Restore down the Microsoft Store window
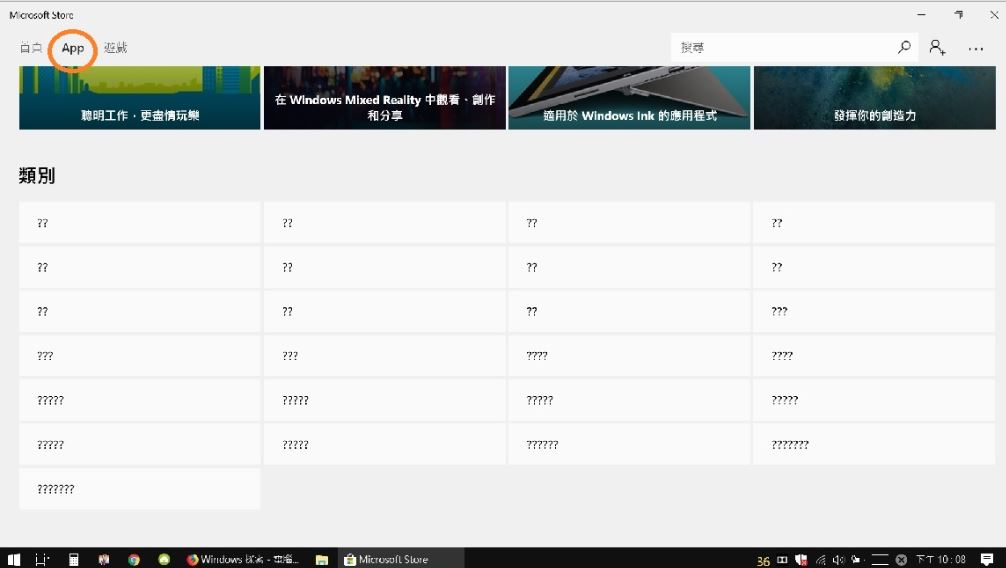This screenshot has width=1006, height=568. coord(959,14)
